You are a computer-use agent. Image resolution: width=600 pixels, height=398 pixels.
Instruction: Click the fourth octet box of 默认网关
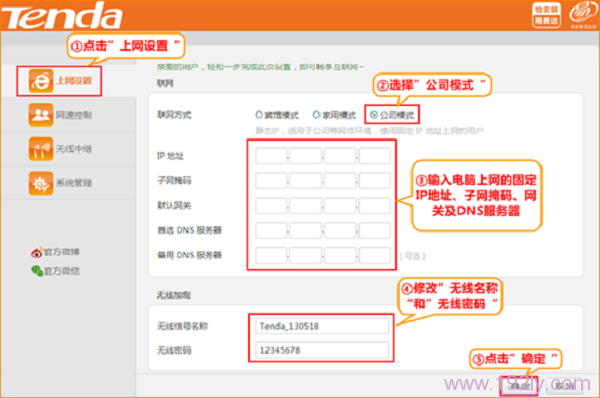pyautogui.click(x=375, y=206)
